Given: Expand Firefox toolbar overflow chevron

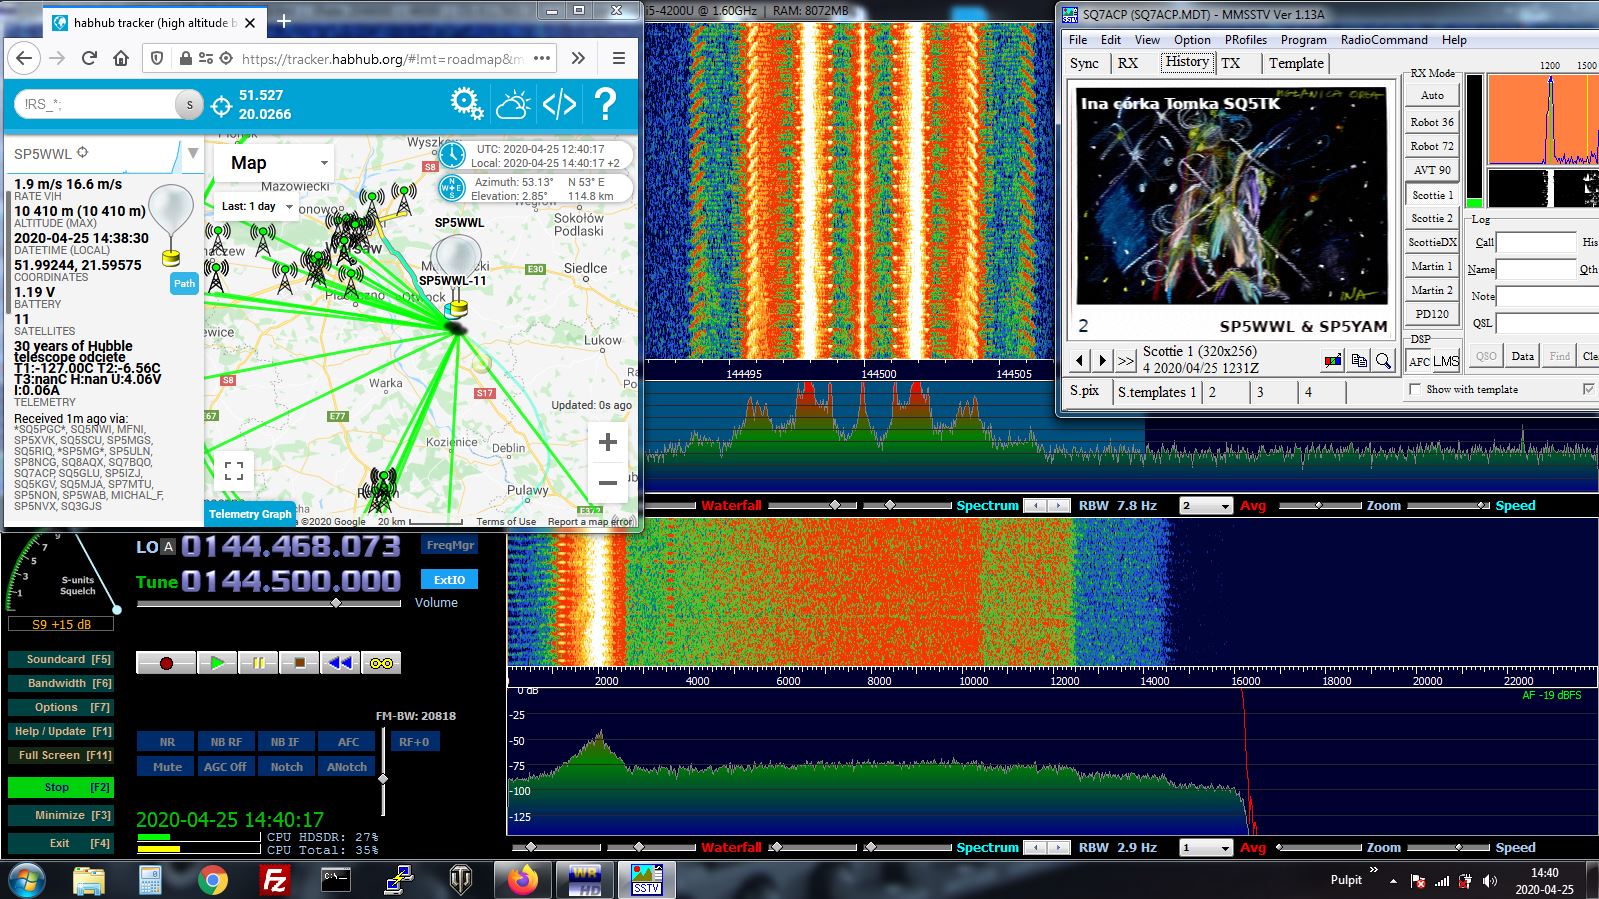Looking at the screenshot, I should pyautogui.click(x=578, y=58).
